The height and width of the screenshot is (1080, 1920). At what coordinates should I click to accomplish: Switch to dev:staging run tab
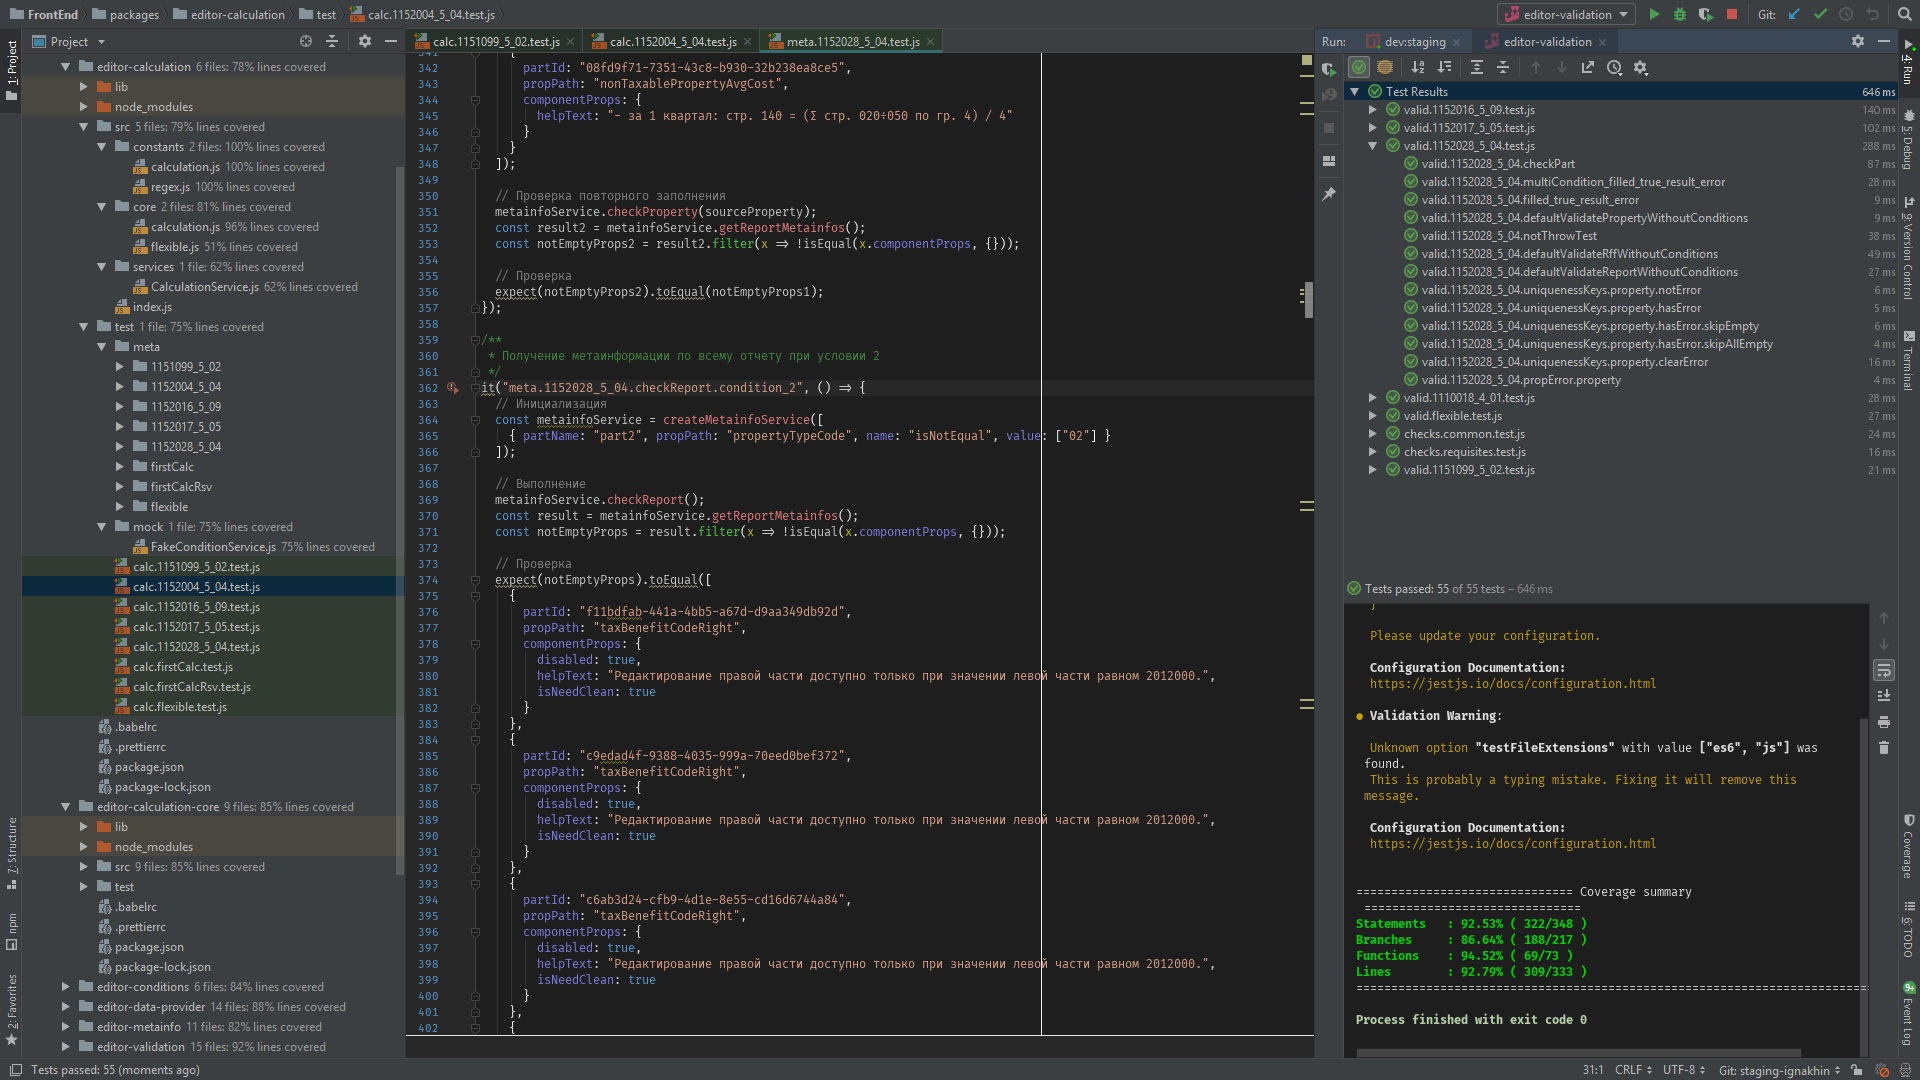[x=1414, y=42]
